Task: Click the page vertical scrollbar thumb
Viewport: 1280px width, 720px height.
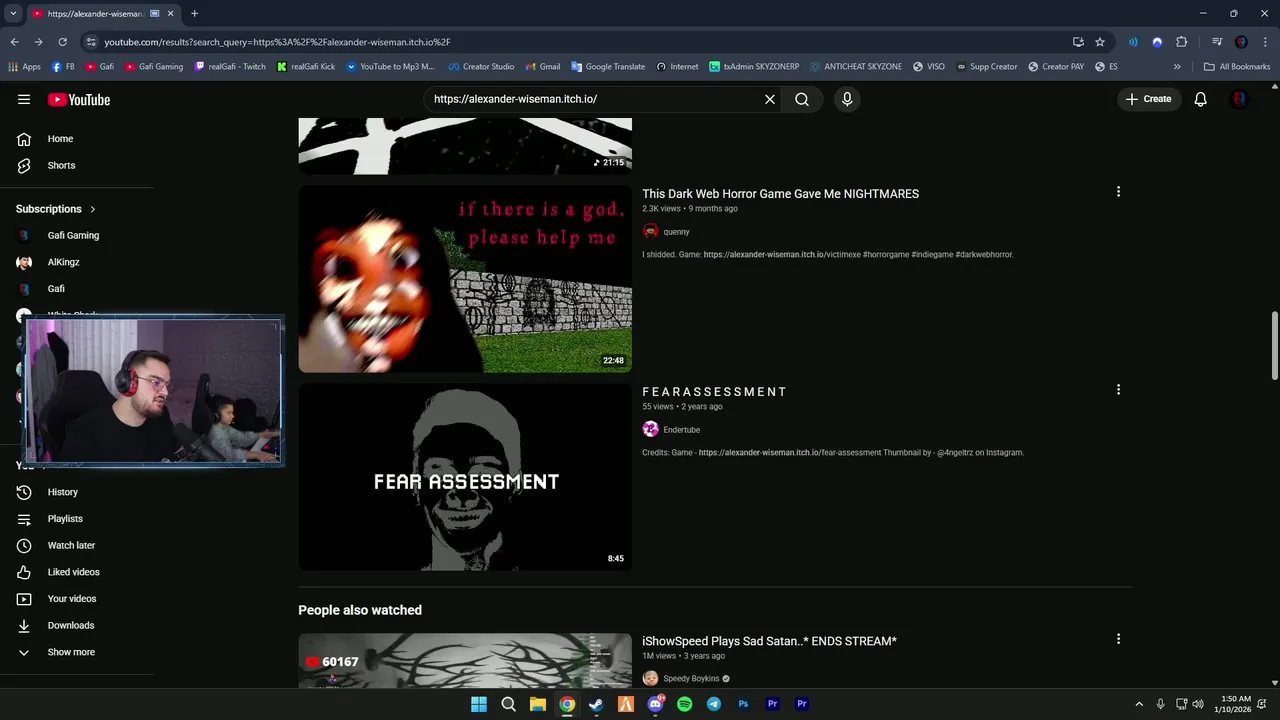Action: [x=1274, y=346]
